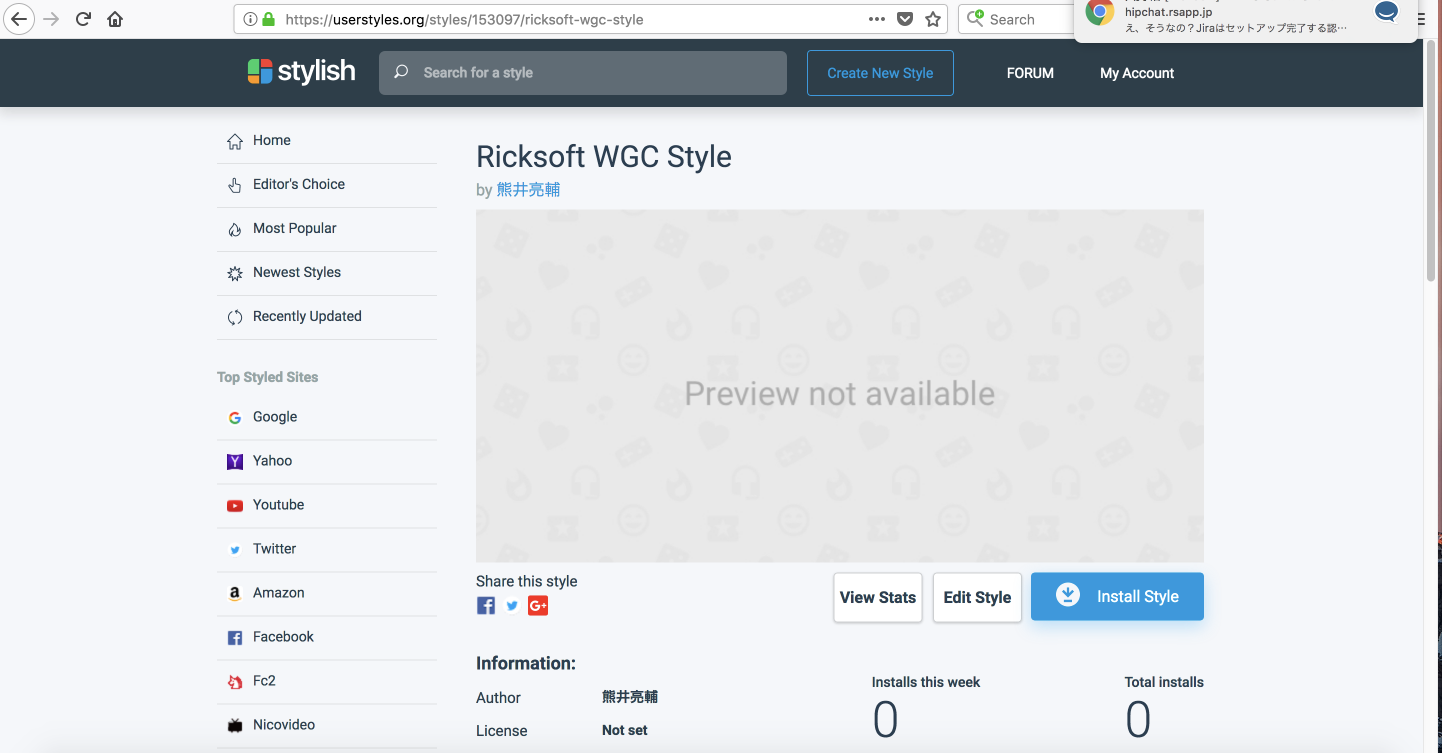Click the Amazon logo icon in sidebar

(235, 594)
